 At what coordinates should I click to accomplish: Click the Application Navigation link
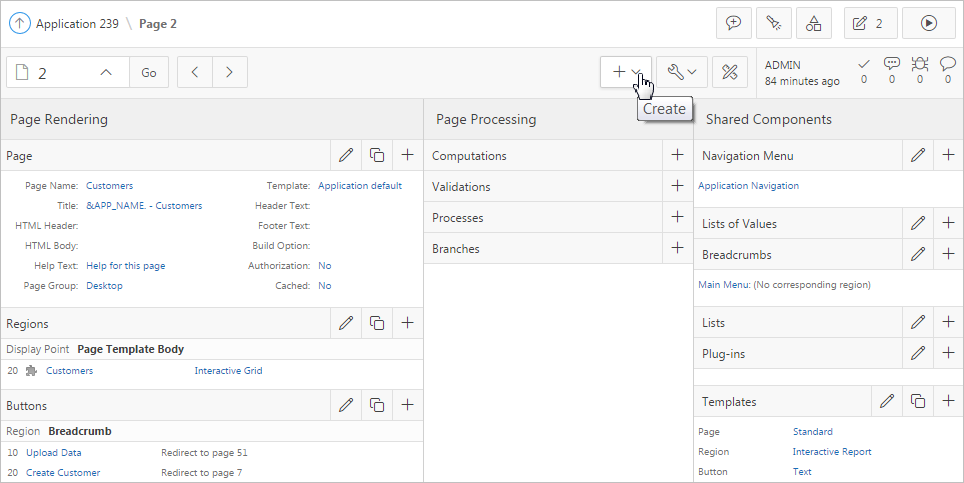(748, 186)
